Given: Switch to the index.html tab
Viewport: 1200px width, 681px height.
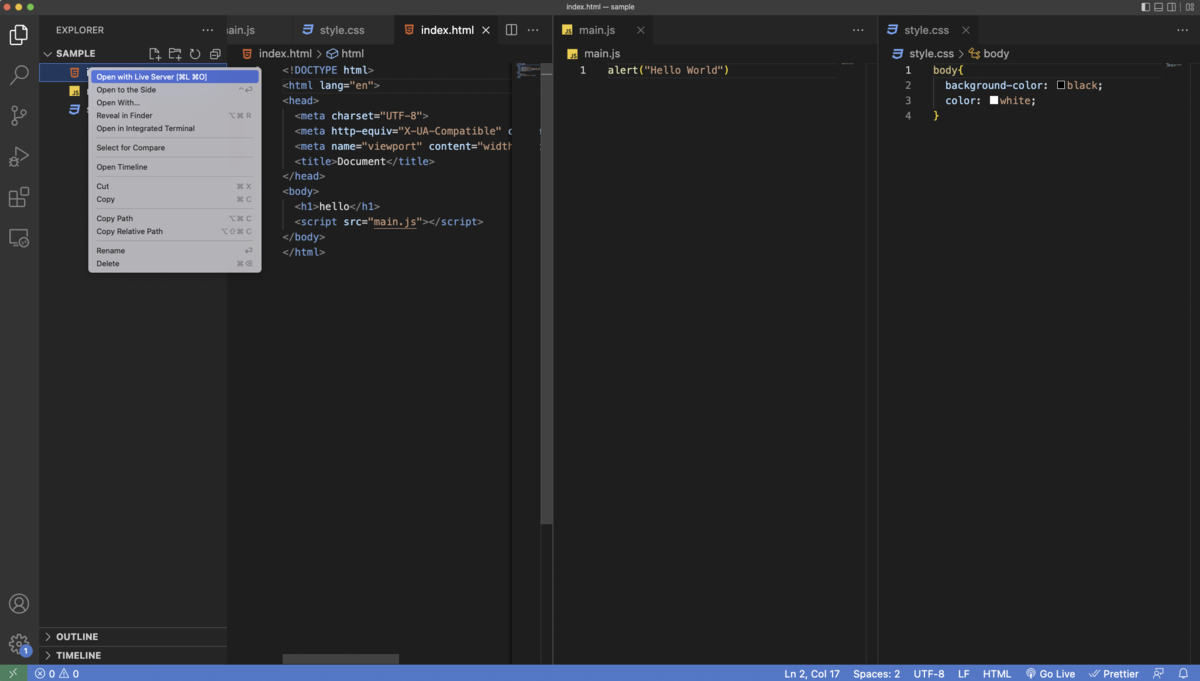Looking at the screenshot, I should [446, 30].
